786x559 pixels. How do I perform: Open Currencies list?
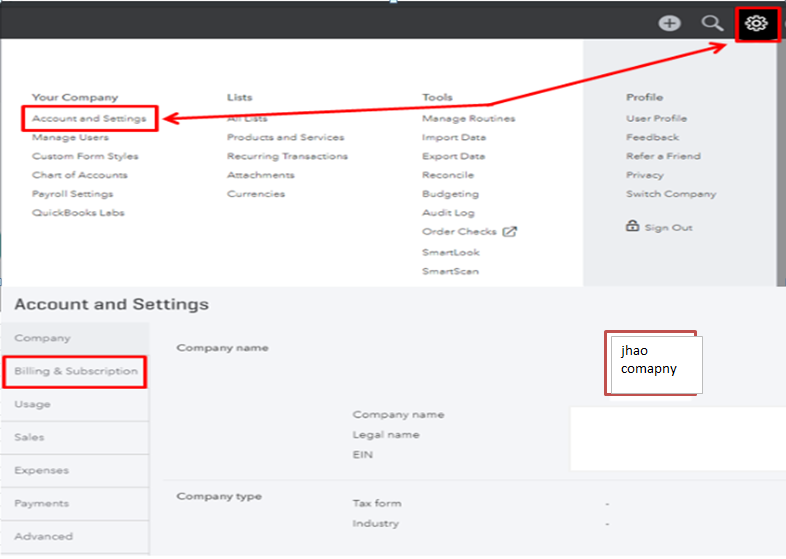tap(256, 194)
